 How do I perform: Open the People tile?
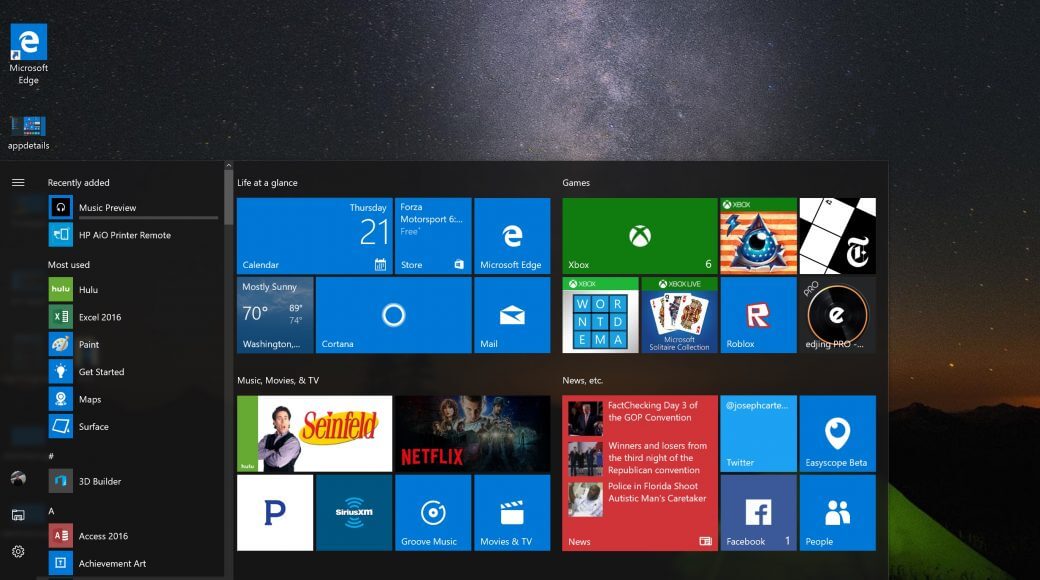837,512
